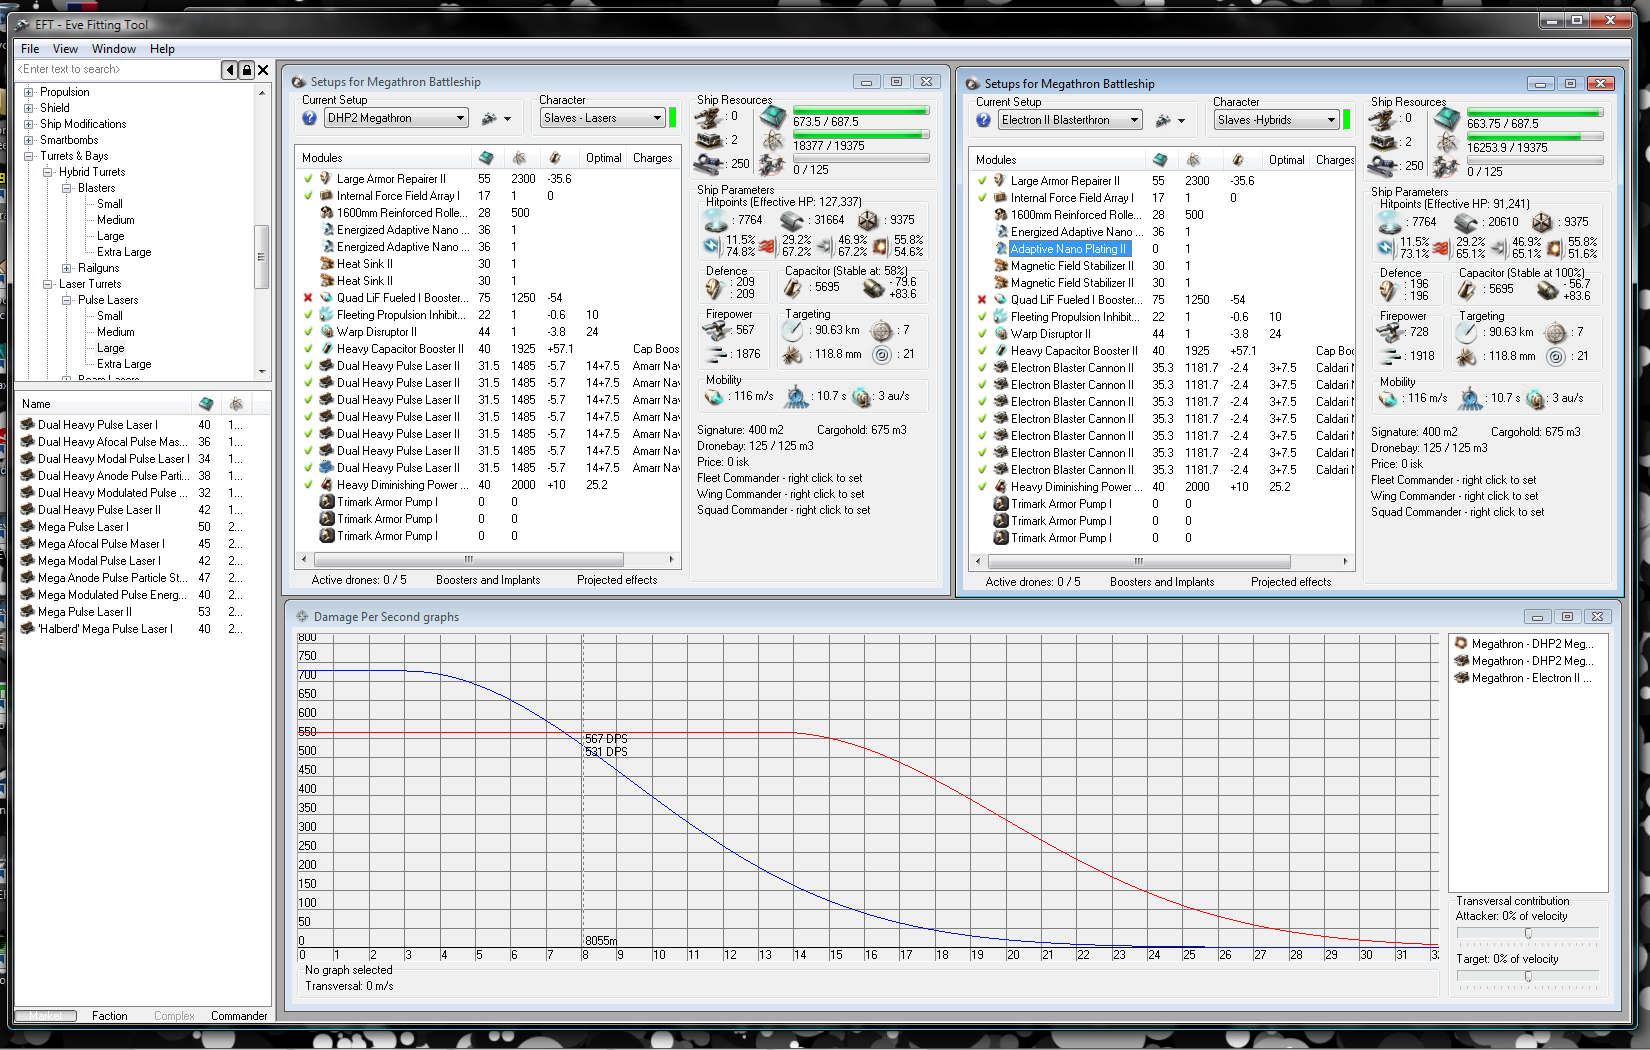Click Projected effects in right setup
1650x1050 pixels.
click(1291, 582)
